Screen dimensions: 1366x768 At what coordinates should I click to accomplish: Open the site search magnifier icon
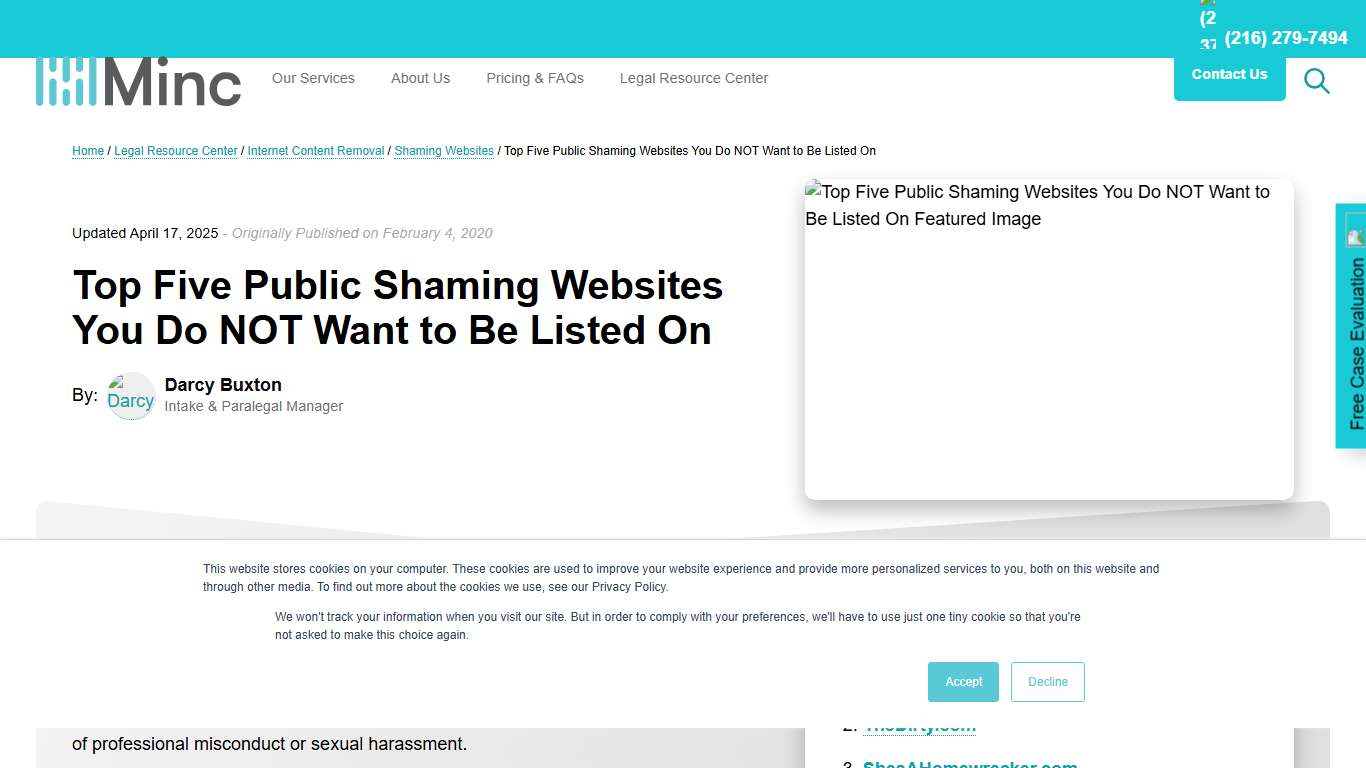1316,81
